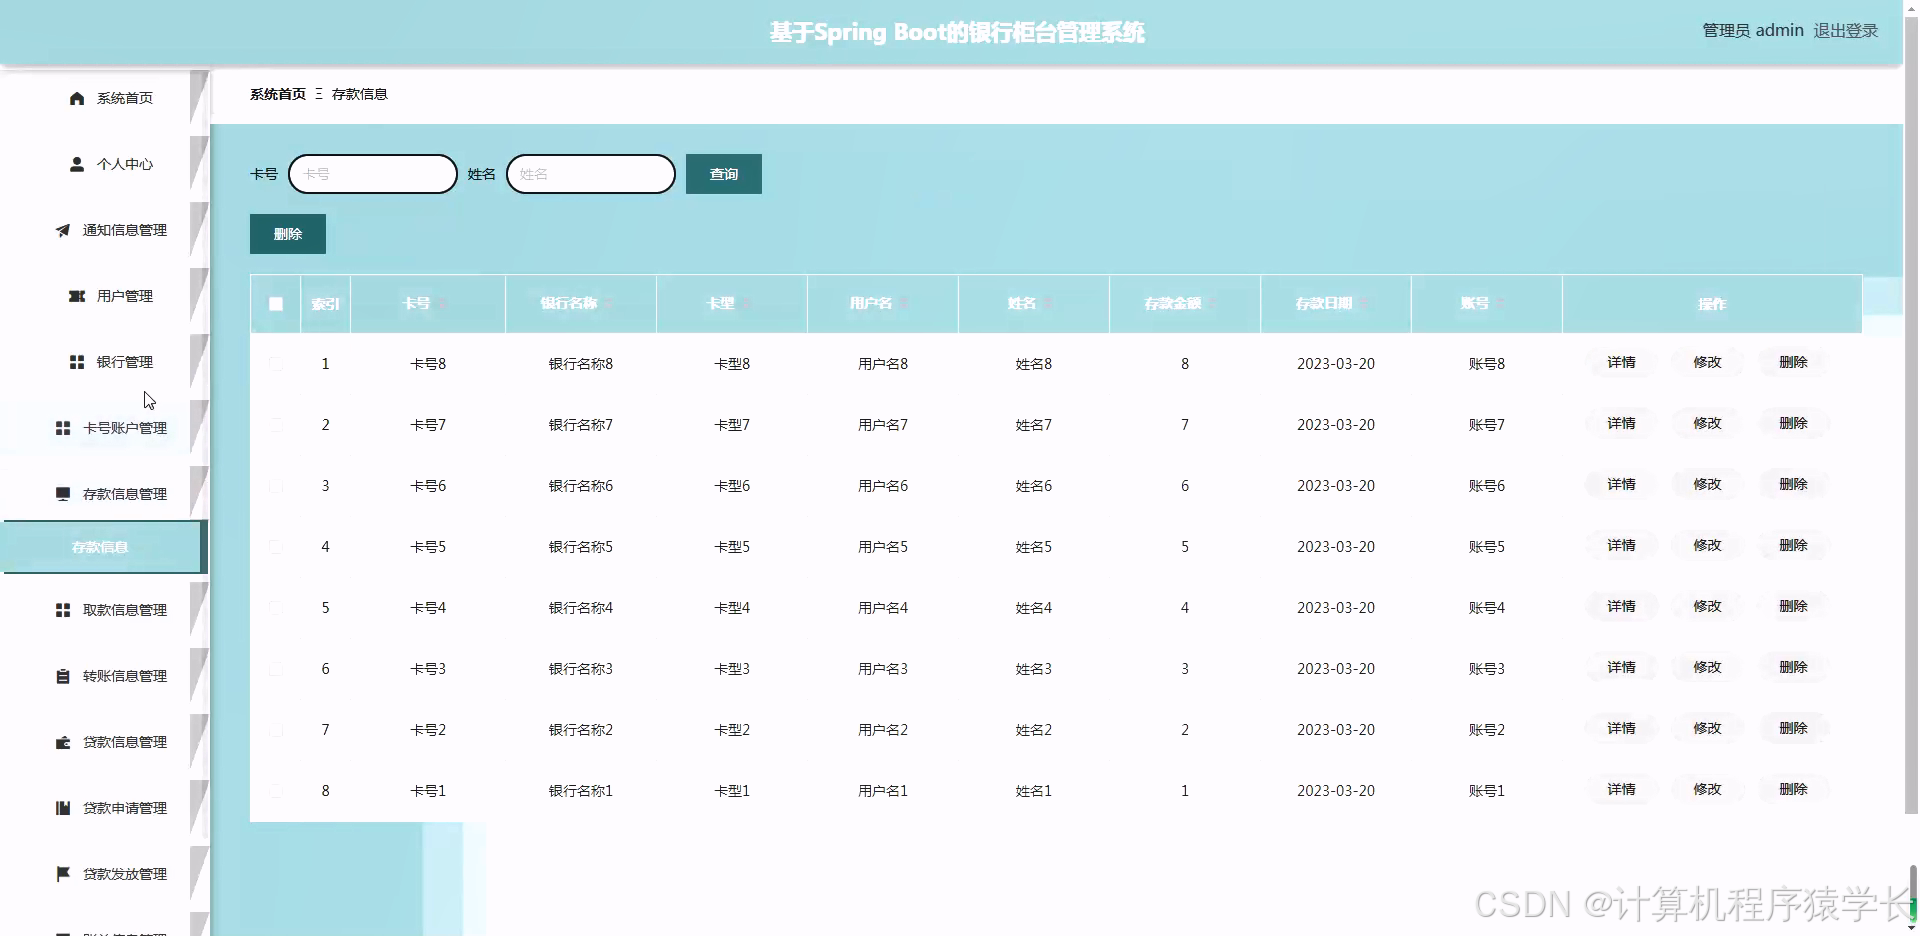The height and width of the screenshot is (936, 1920).
Task: Focus the 卡号 search input
Action: (373, 174)
